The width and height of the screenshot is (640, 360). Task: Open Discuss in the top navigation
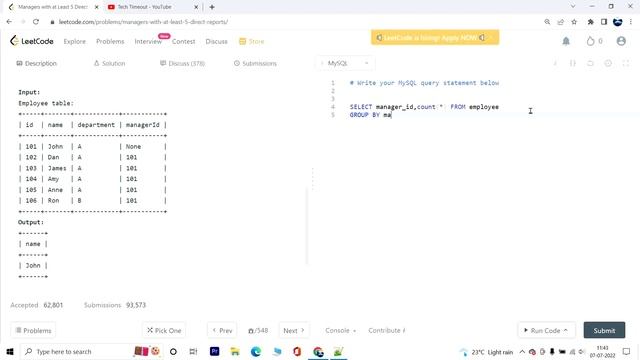216,41
